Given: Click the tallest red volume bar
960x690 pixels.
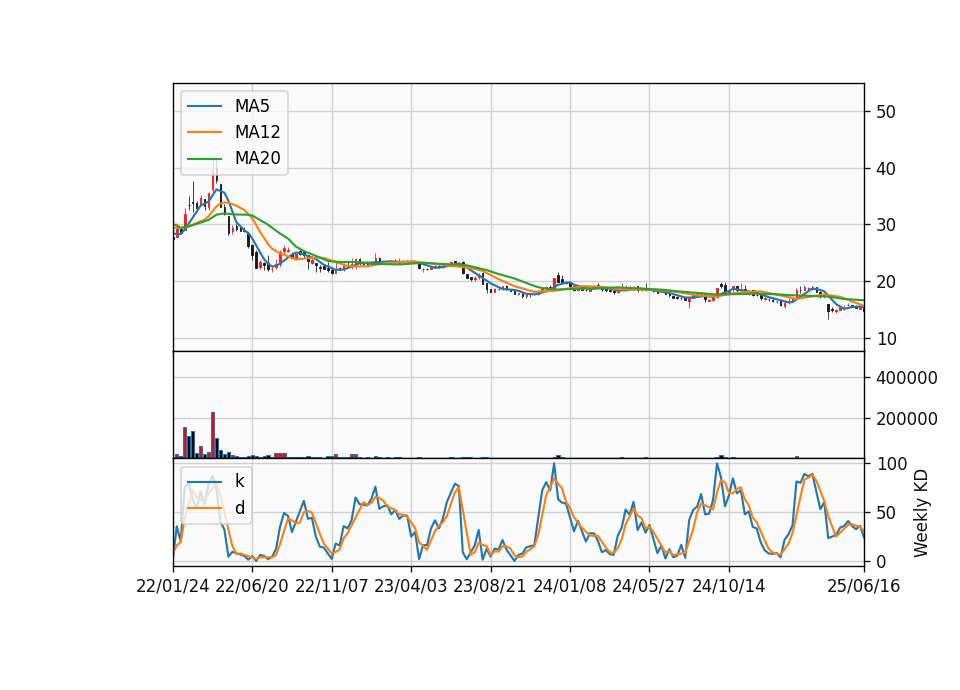Looking at the screenshot, I should 213,435.
